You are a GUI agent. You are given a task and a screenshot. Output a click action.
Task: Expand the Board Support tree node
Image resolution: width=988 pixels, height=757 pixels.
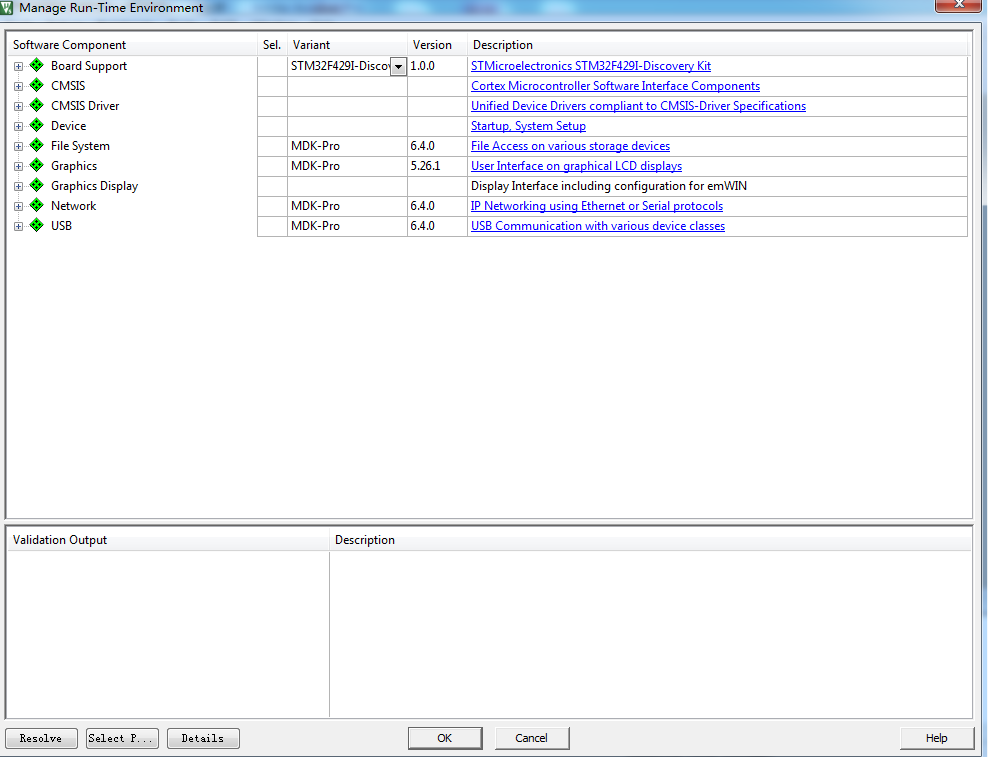pos(18,66)
